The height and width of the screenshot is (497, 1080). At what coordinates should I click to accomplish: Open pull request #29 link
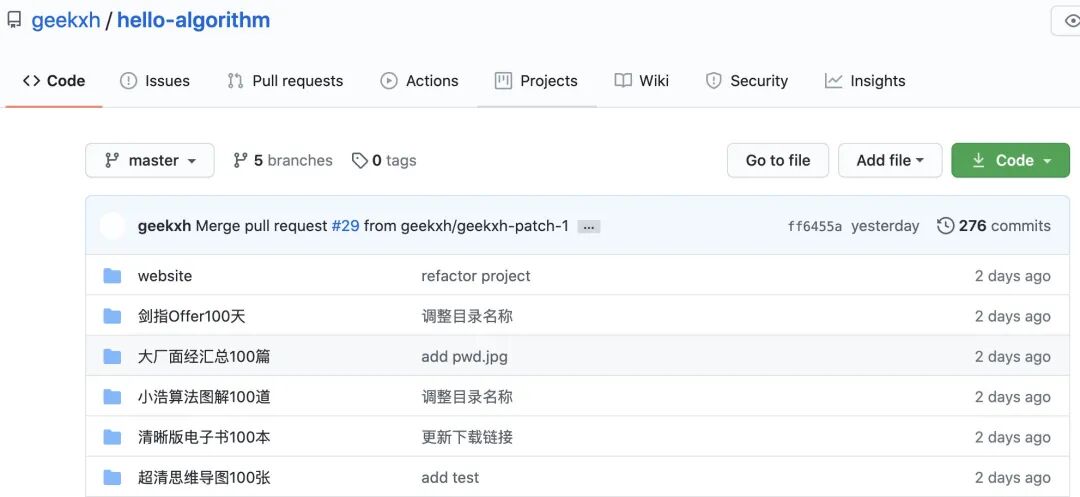pos(345,226)
